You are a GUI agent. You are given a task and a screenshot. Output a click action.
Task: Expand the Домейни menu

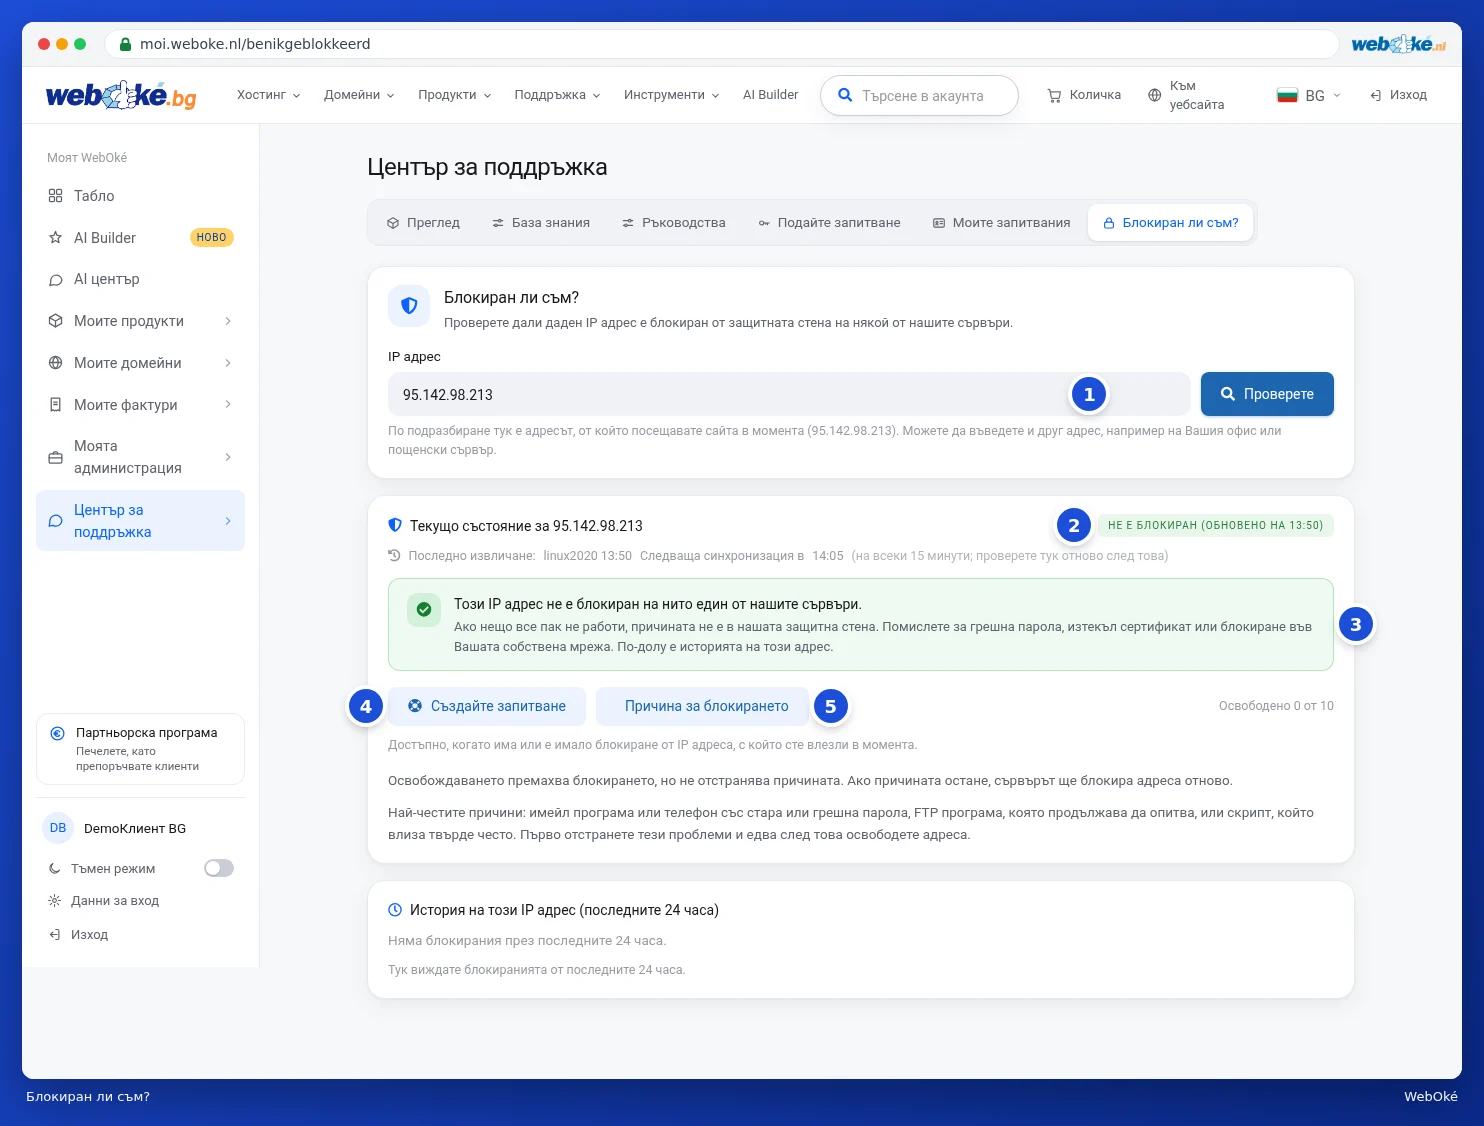coord(359,95)
